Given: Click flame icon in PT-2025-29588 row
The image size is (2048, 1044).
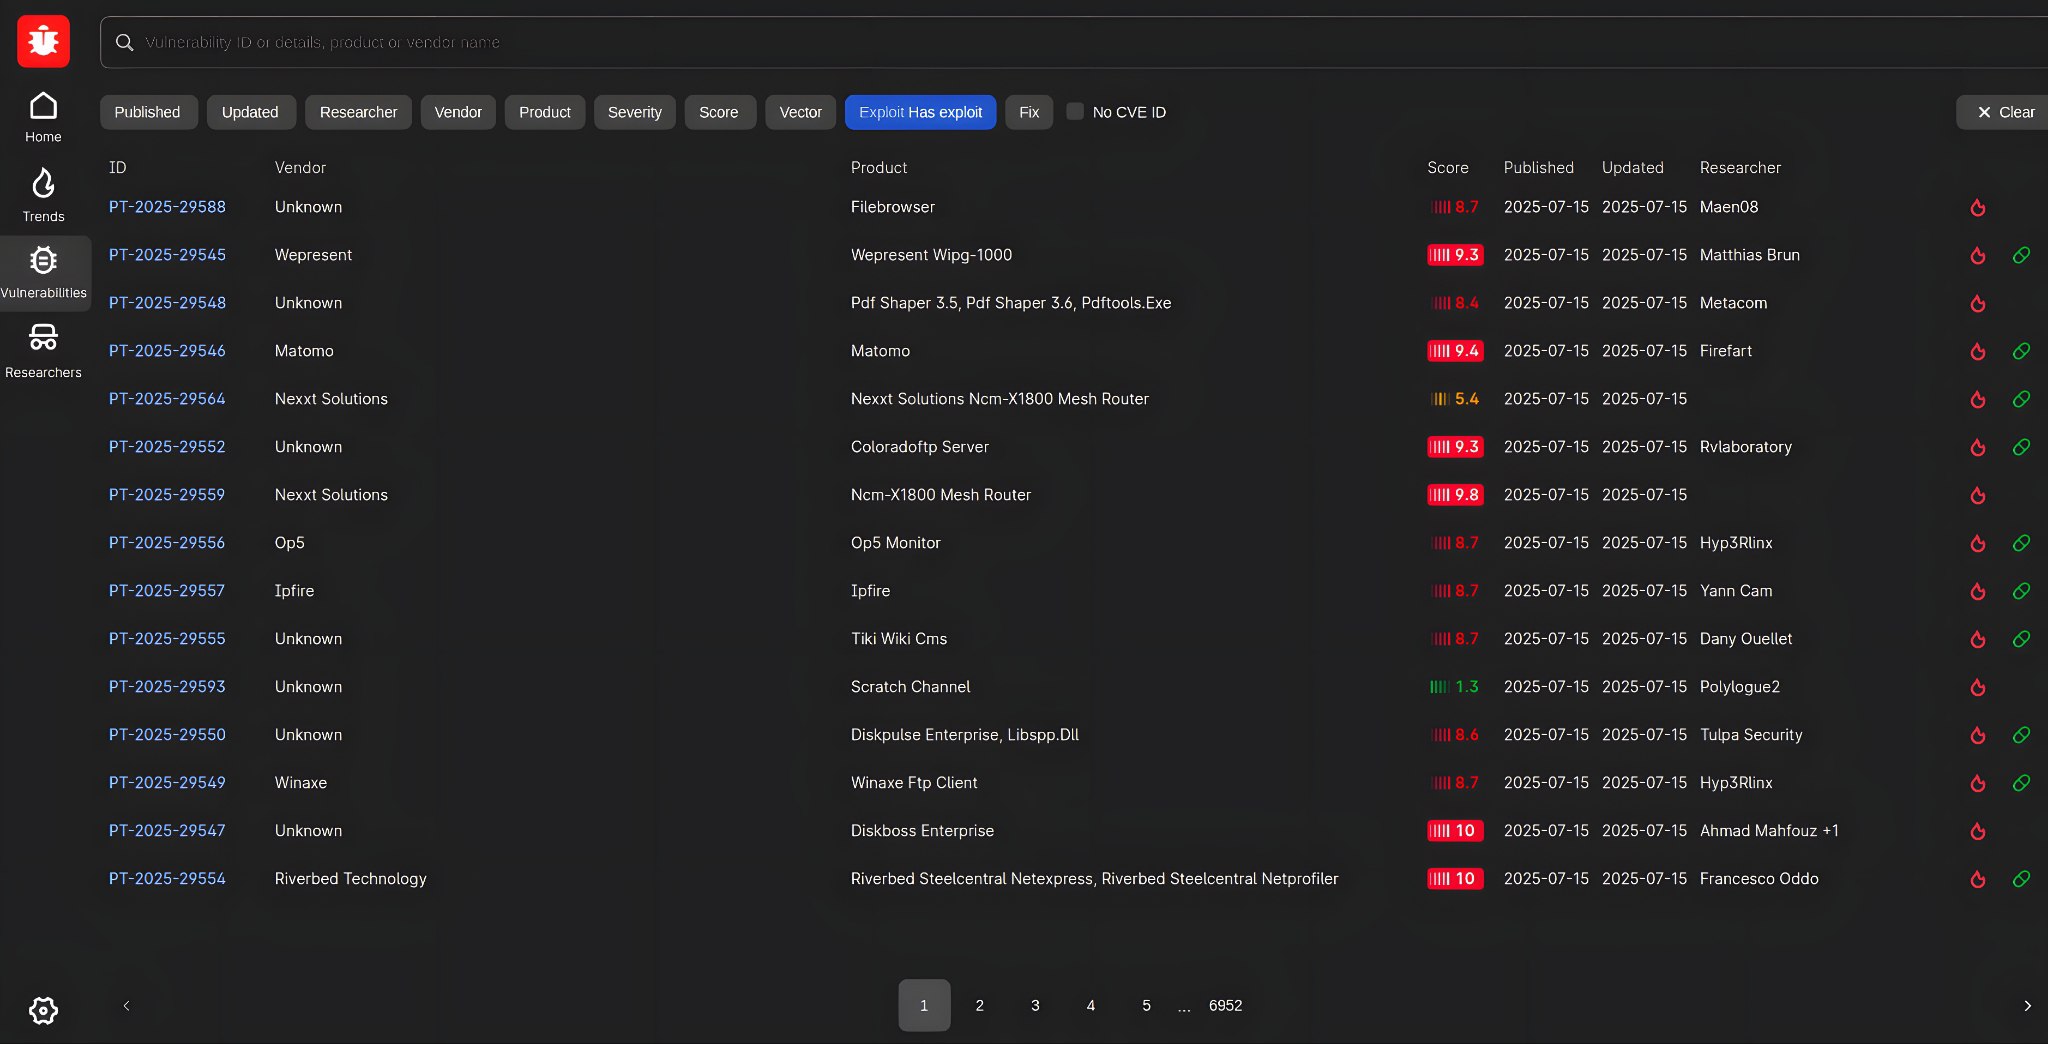Looking at the screenshot, I should tap(1977, 207).
